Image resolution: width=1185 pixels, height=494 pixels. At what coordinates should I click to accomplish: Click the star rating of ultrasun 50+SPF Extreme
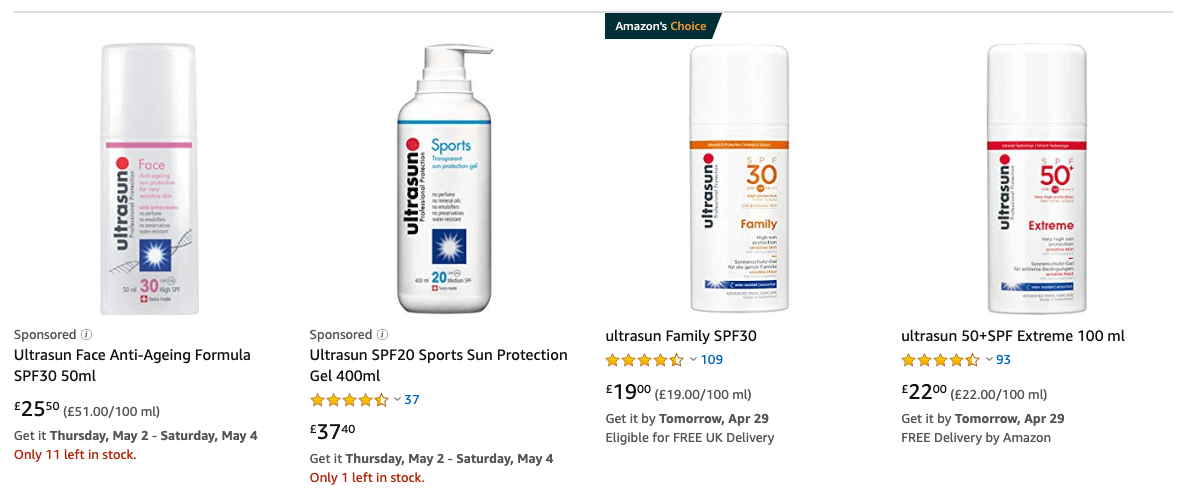coord(940,360)
